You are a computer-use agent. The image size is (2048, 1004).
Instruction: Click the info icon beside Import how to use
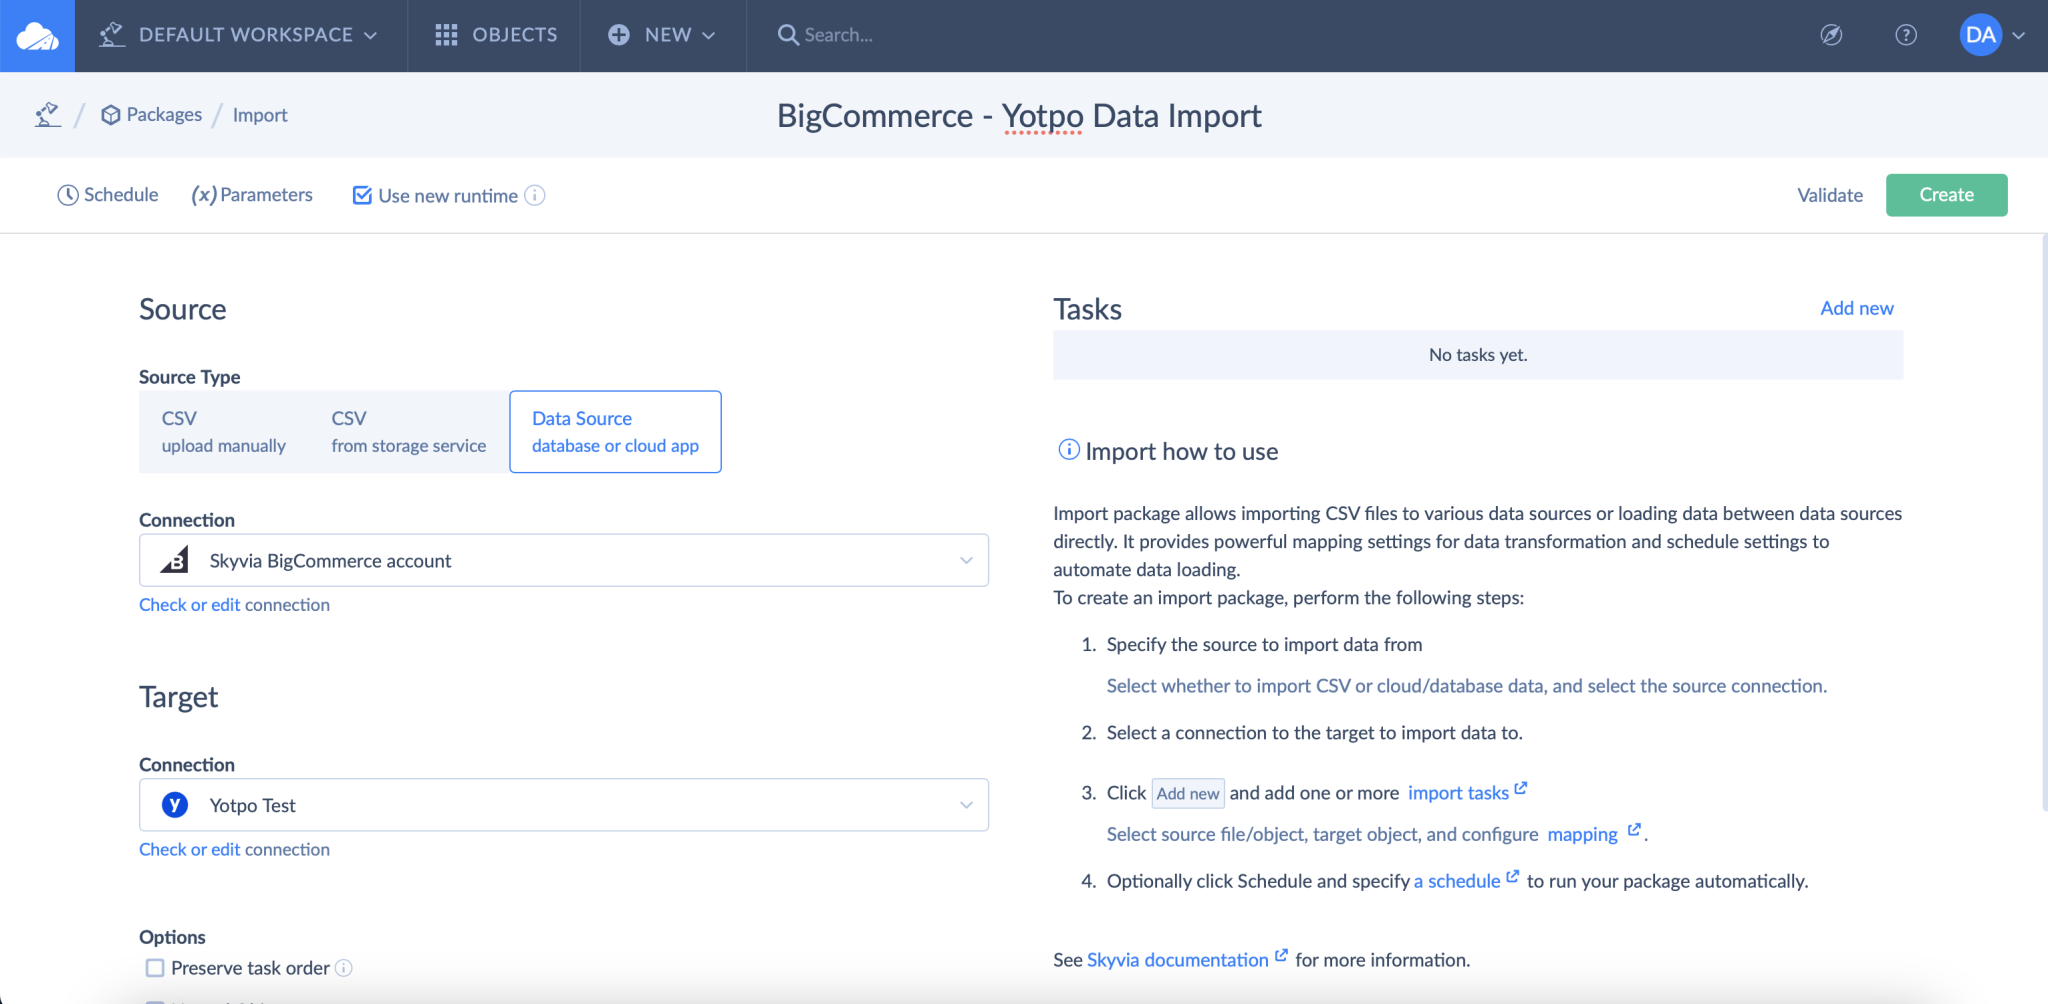point(1068,450)
